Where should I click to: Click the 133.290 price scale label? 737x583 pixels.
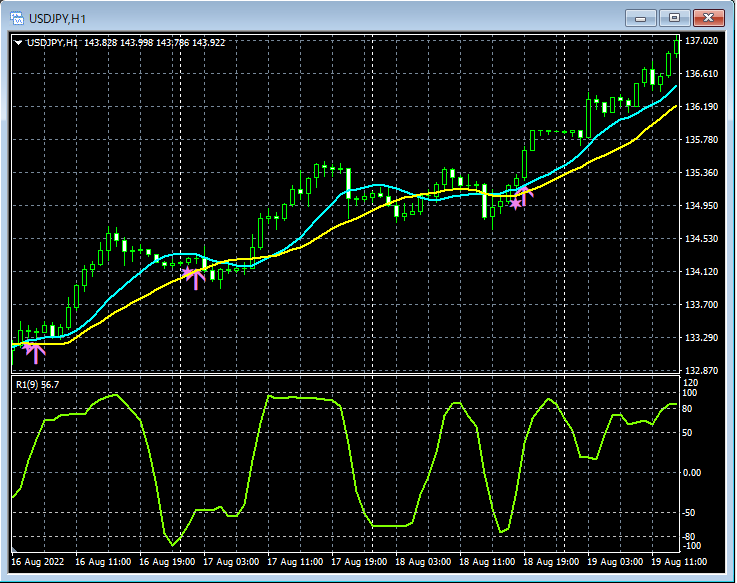click(x=702, y=338)
